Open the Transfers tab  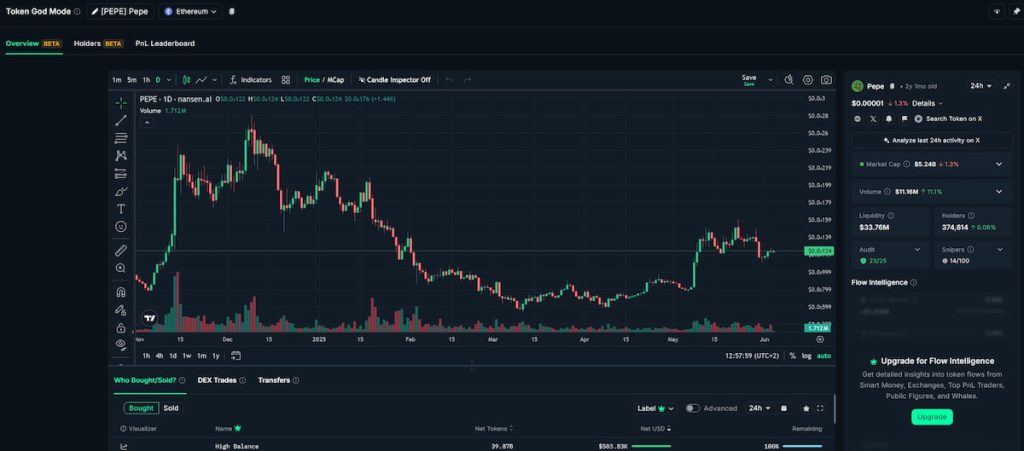pos(278,380)
